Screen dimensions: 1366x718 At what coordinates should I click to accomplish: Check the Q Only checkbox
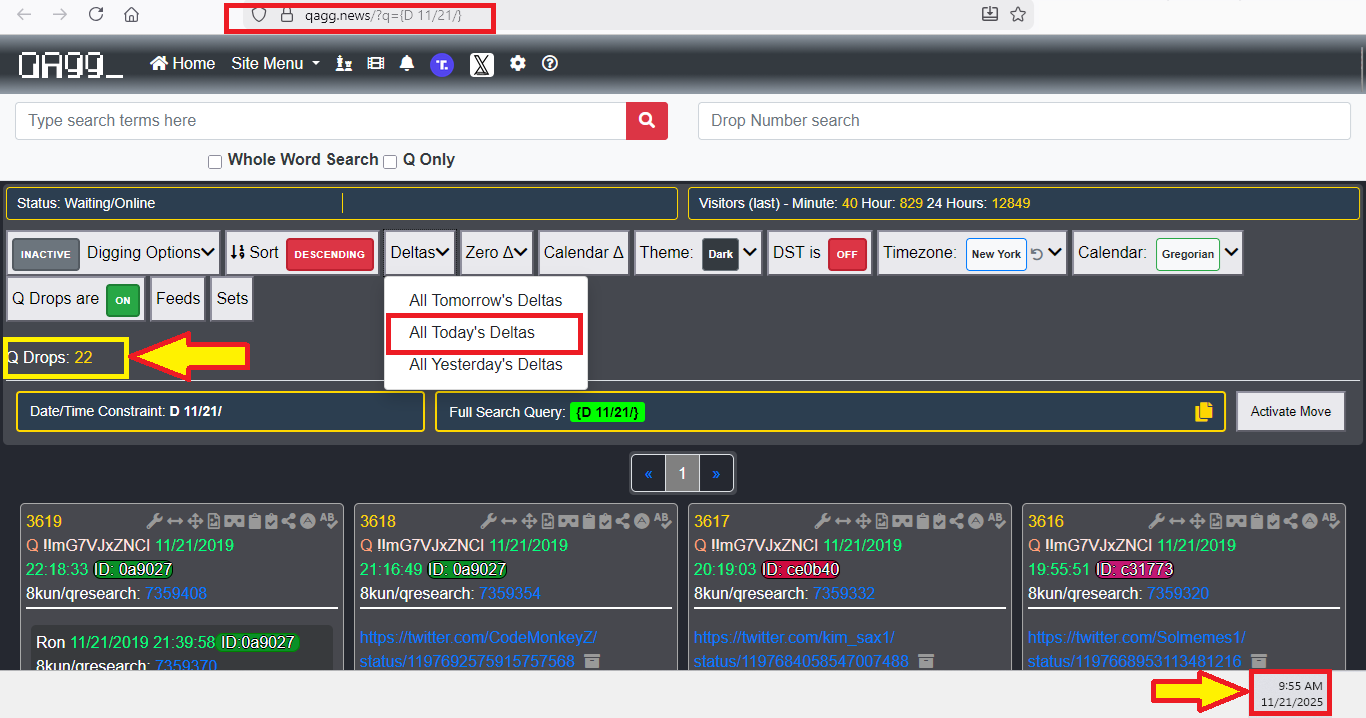pos(391,162)
